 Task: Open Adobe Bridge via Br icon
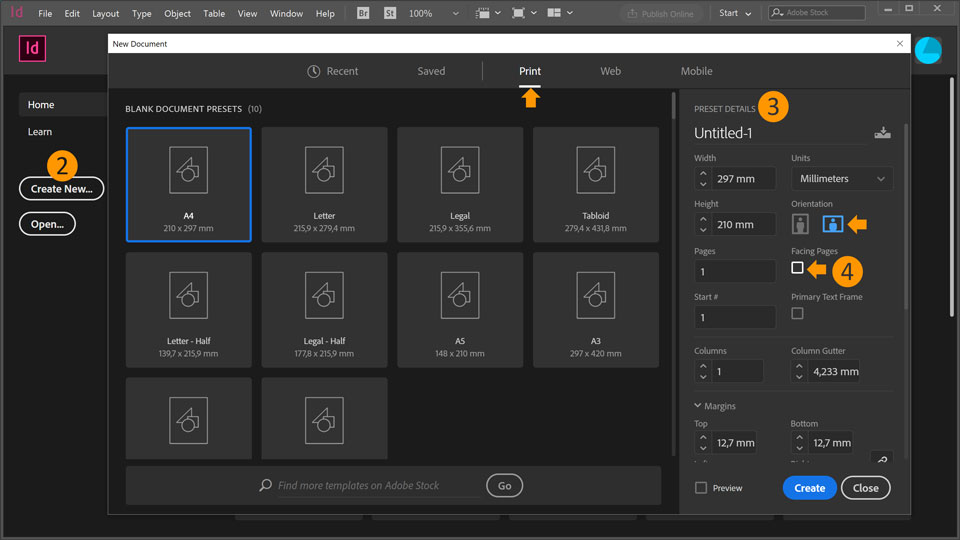(x=363, y=13)
